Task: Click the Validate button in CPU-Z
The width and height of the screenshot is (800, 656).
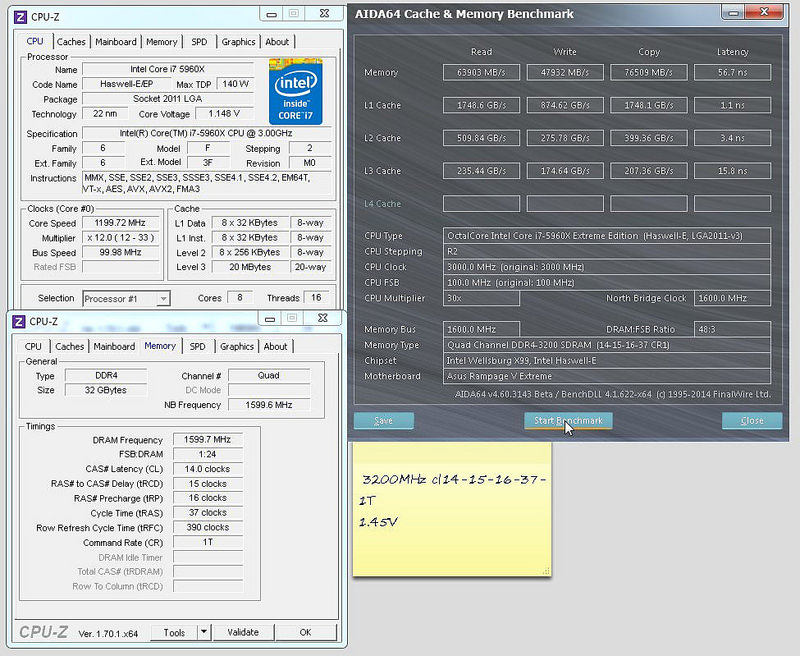Action: [243, 633]
